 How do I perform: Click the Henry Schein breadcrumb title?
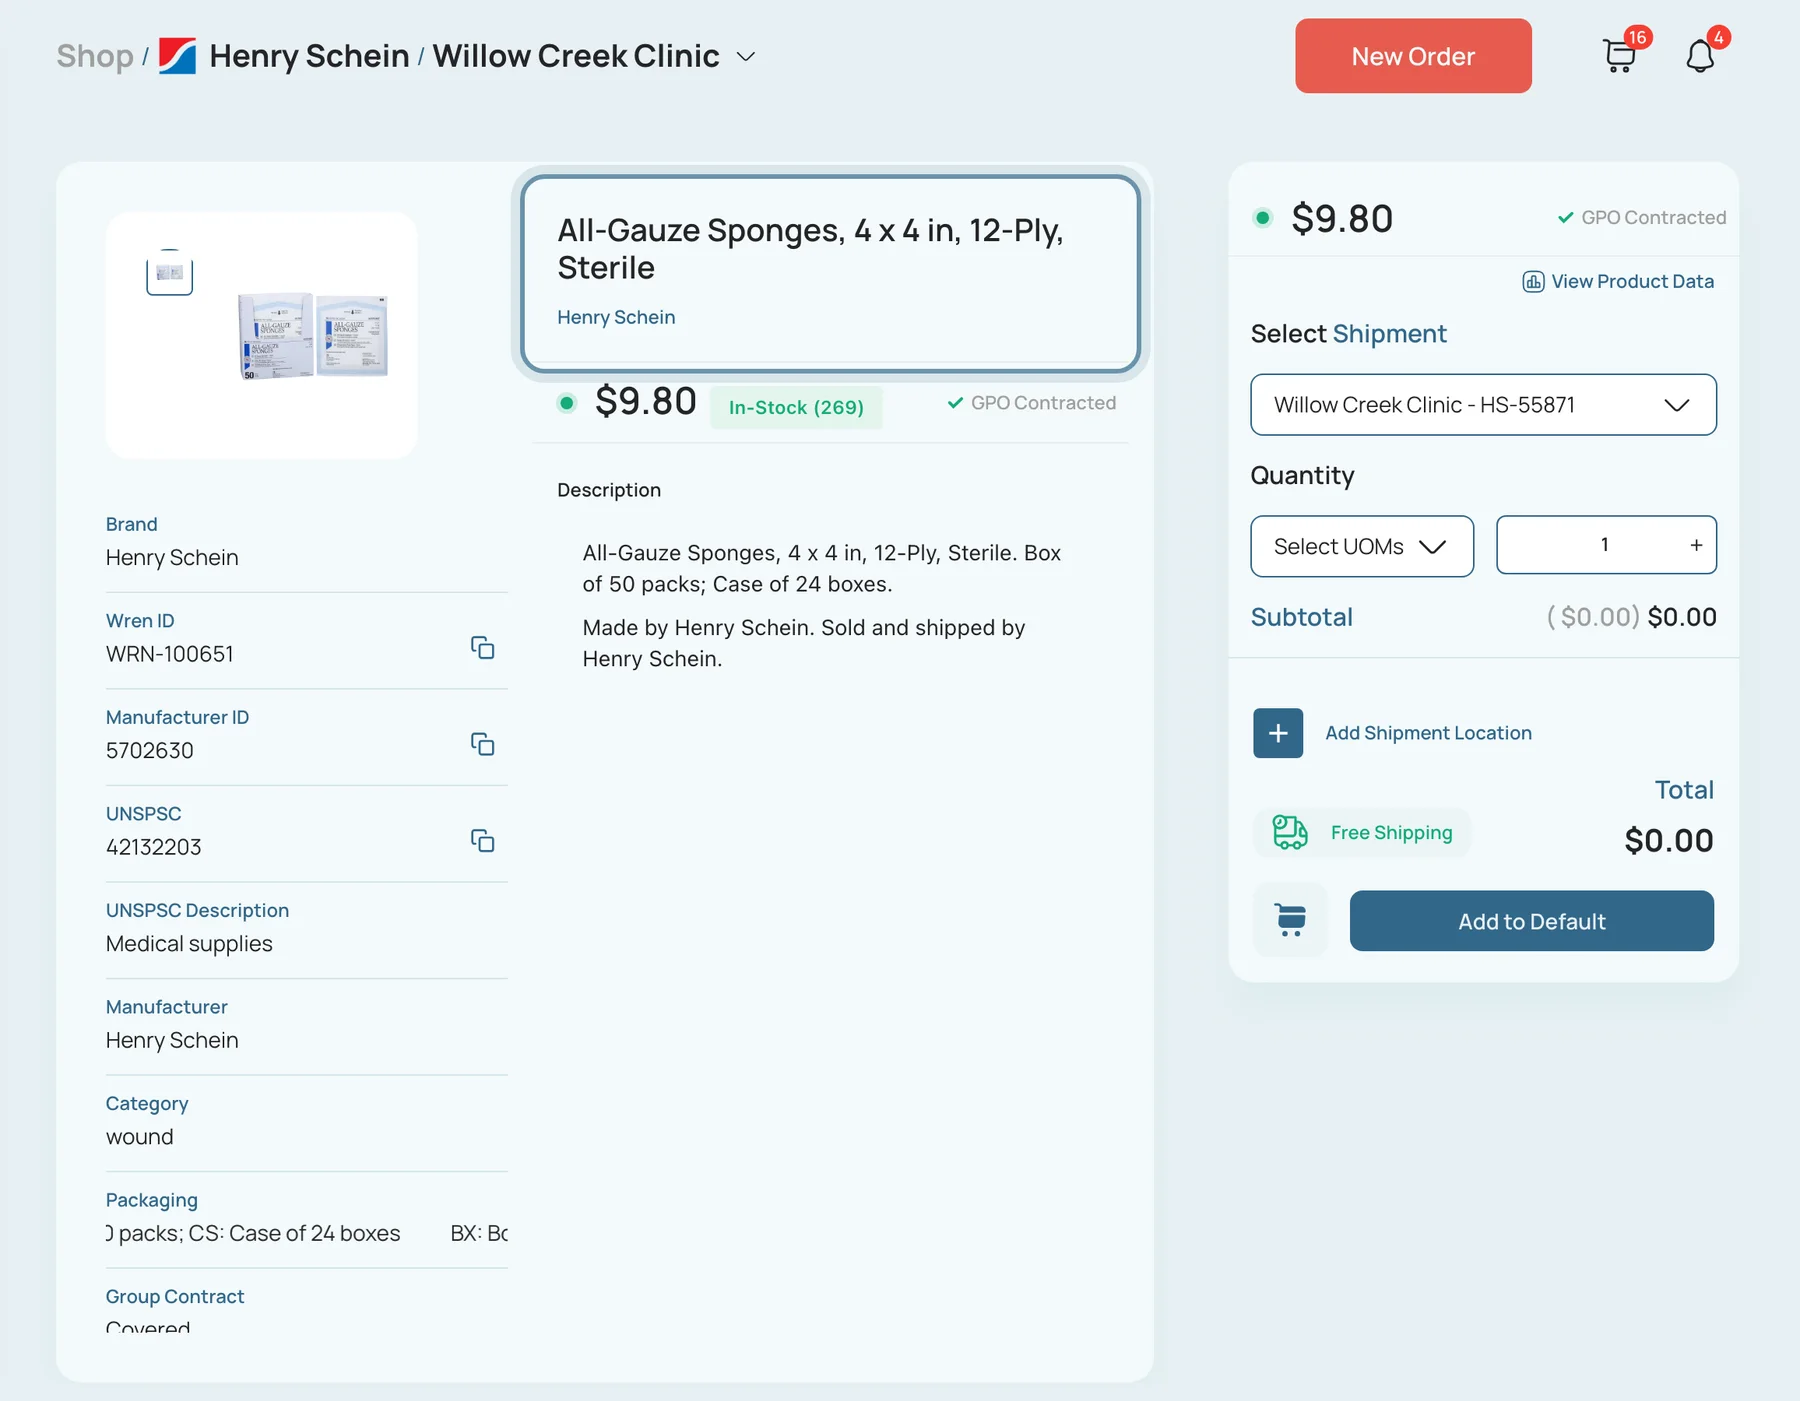point(310,56)
